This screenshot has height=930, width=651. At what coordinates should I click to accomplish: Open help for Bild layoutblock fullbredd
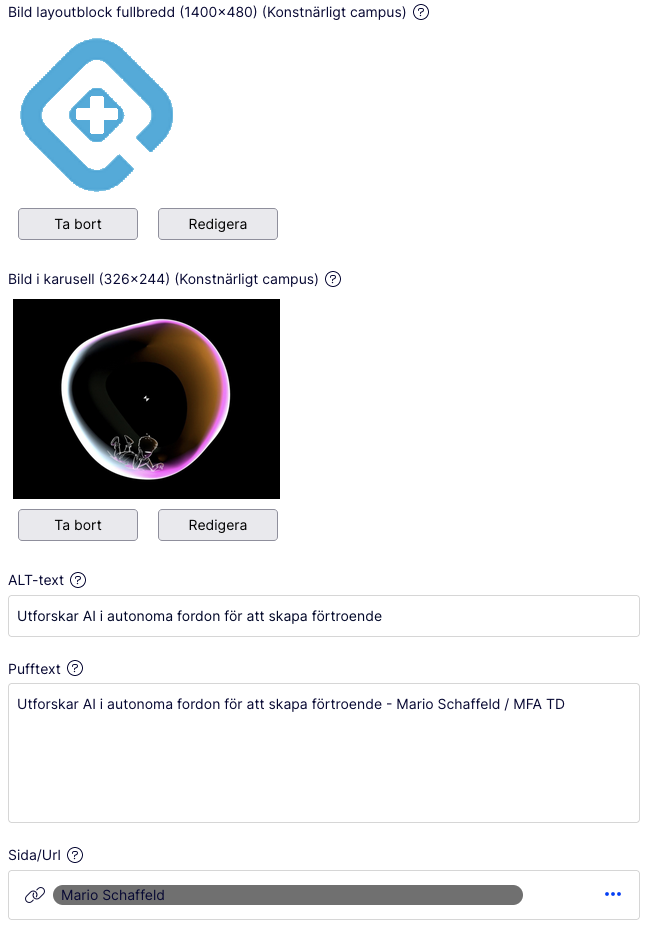pos(421,12)
